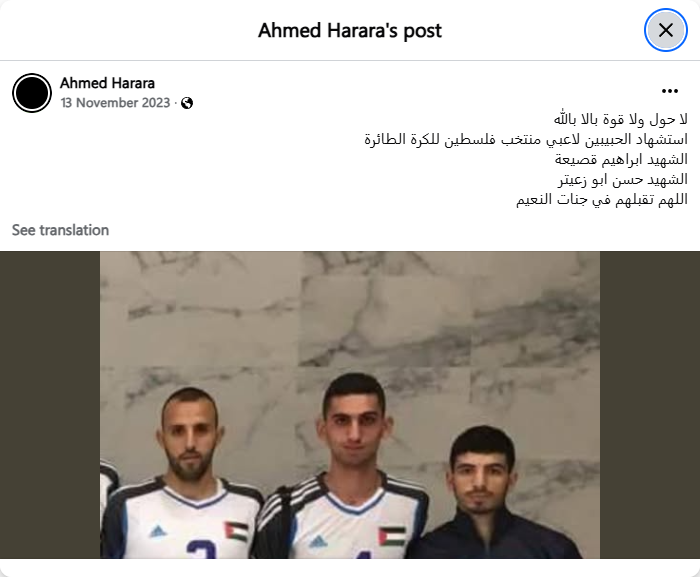Click the "Ahmed Harara's post" dialog title
700x577 pixels.
tap(350, 31)
